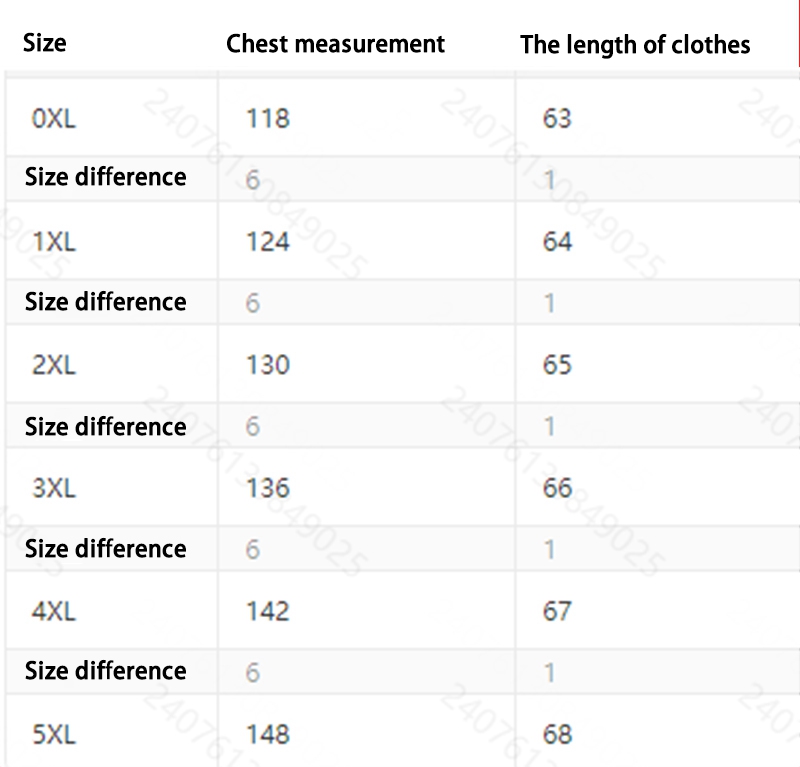Image resolution: width=800 pixels, height=767 pixels.
Task: Click the Size column header
Action: (x=45, y=43)
